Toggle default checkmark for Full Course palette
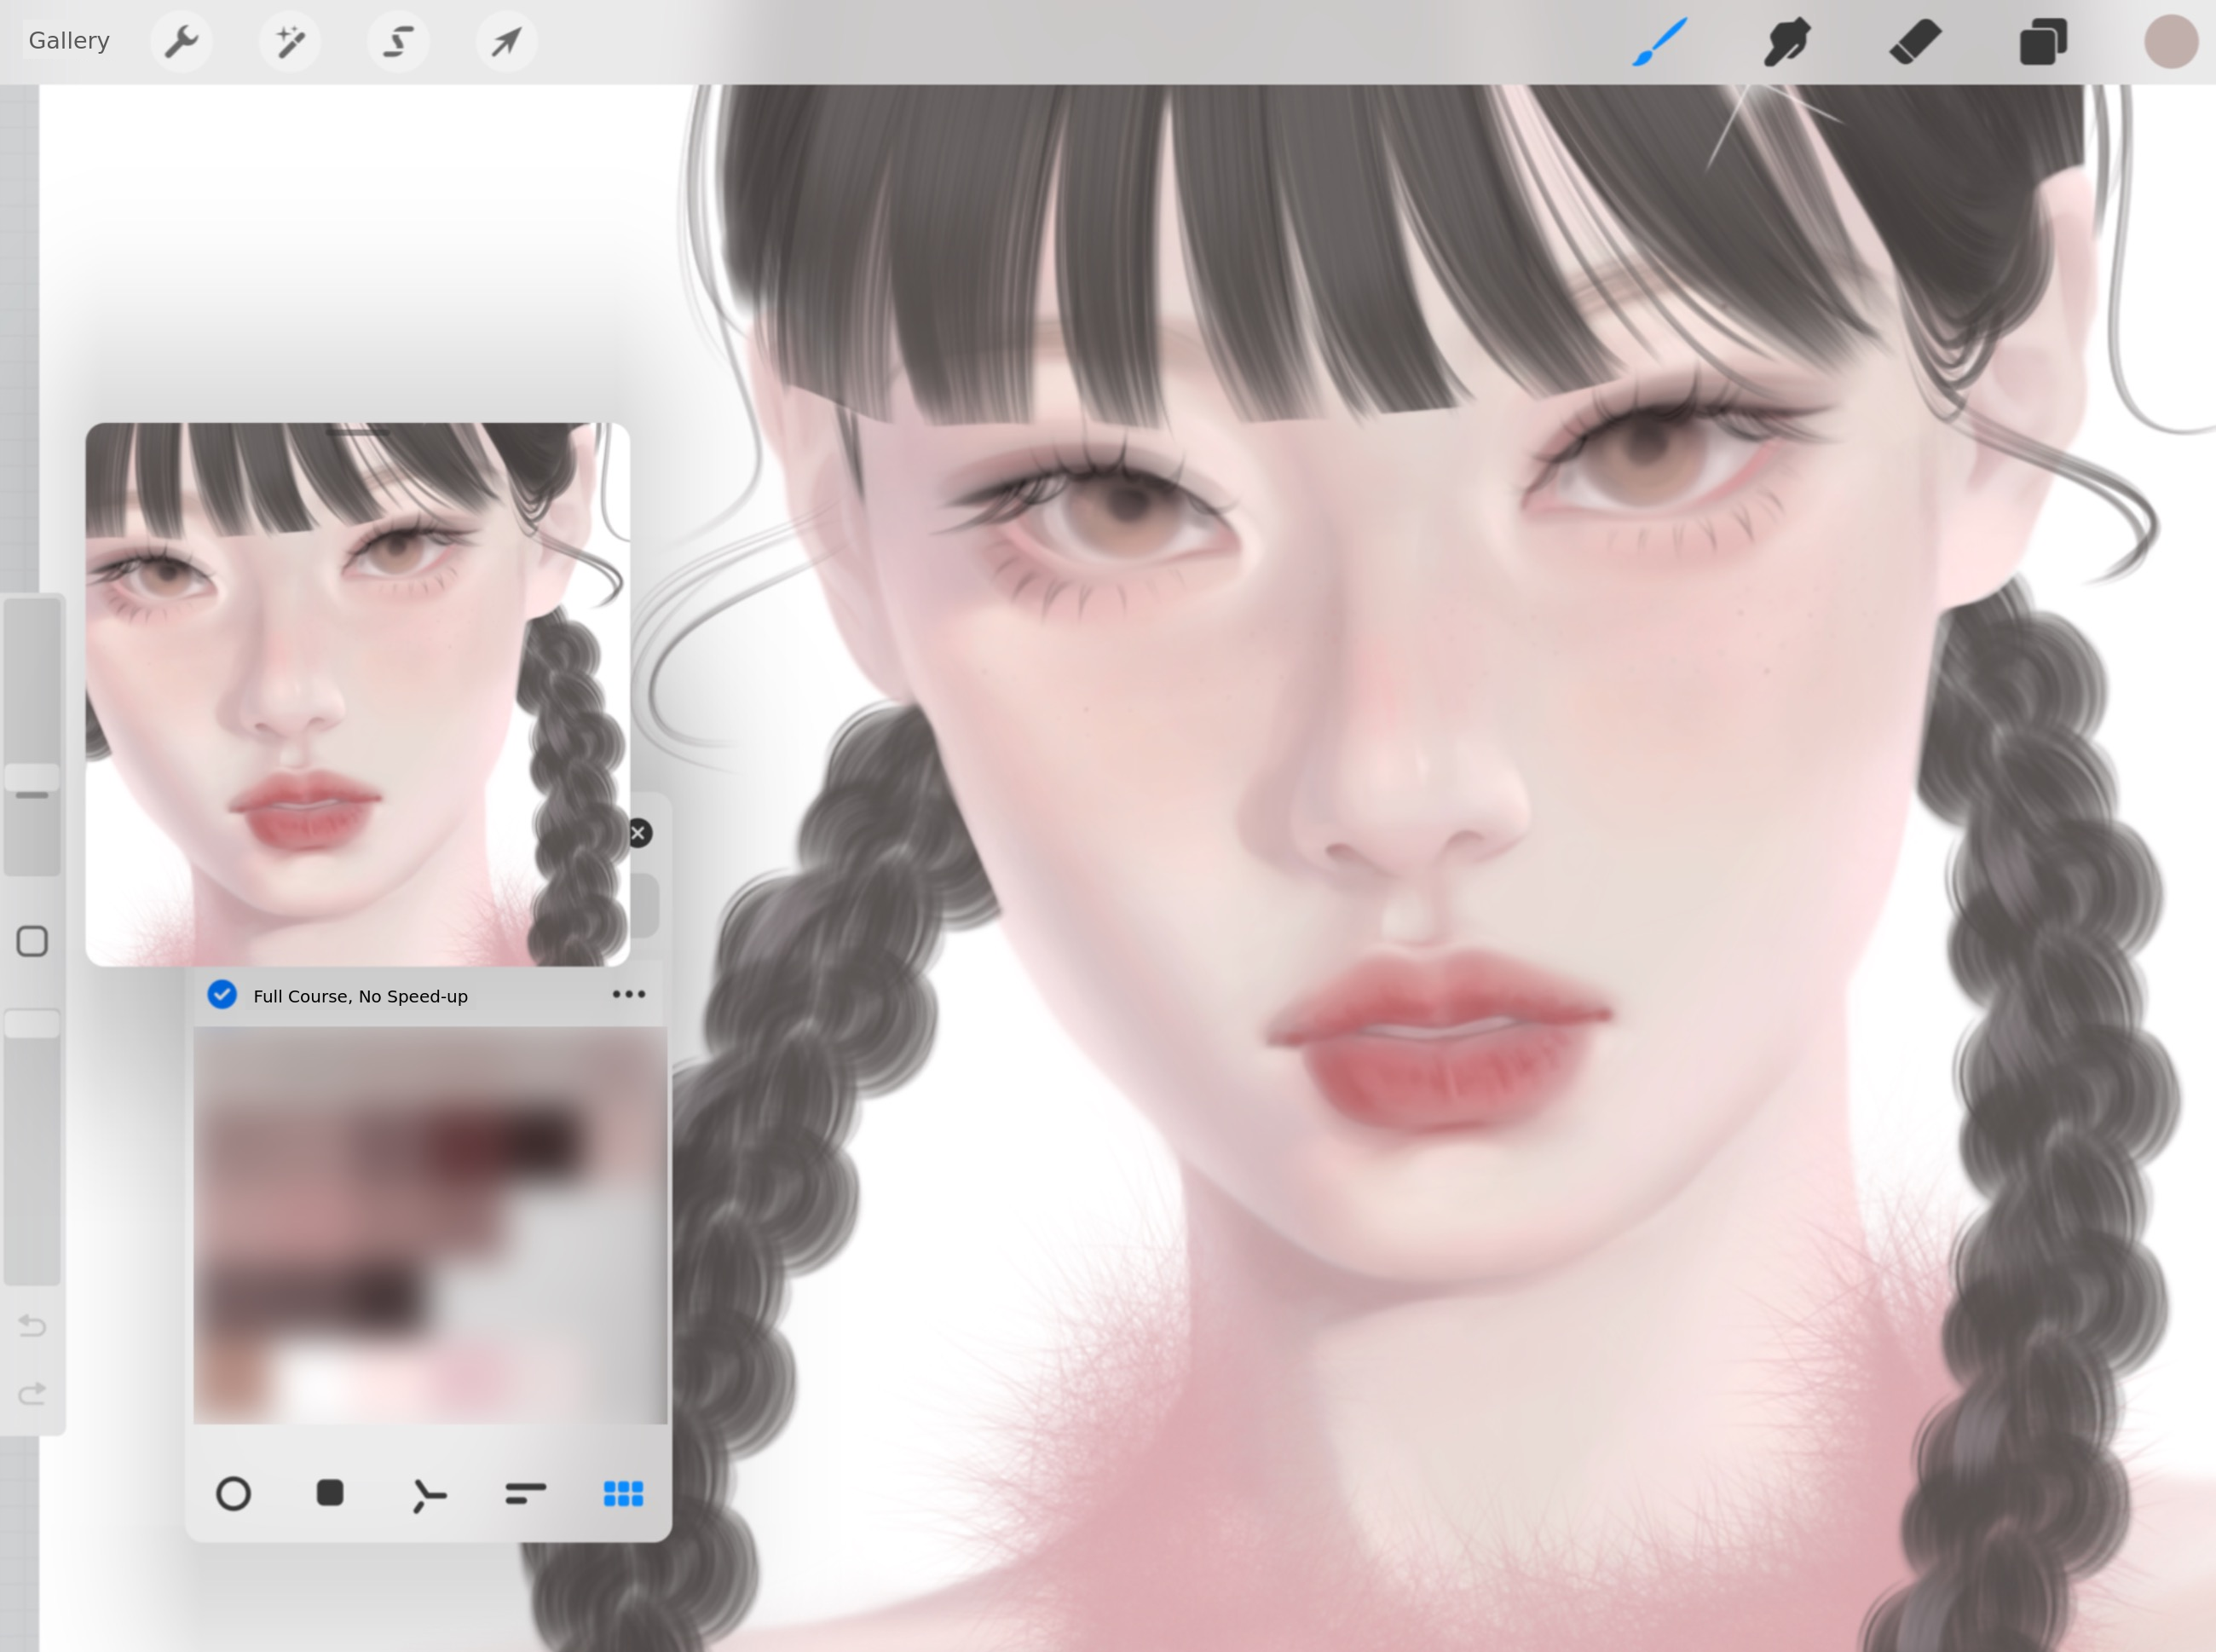This screenshot has height=1652, width=2216. click(x=222, y=994)
